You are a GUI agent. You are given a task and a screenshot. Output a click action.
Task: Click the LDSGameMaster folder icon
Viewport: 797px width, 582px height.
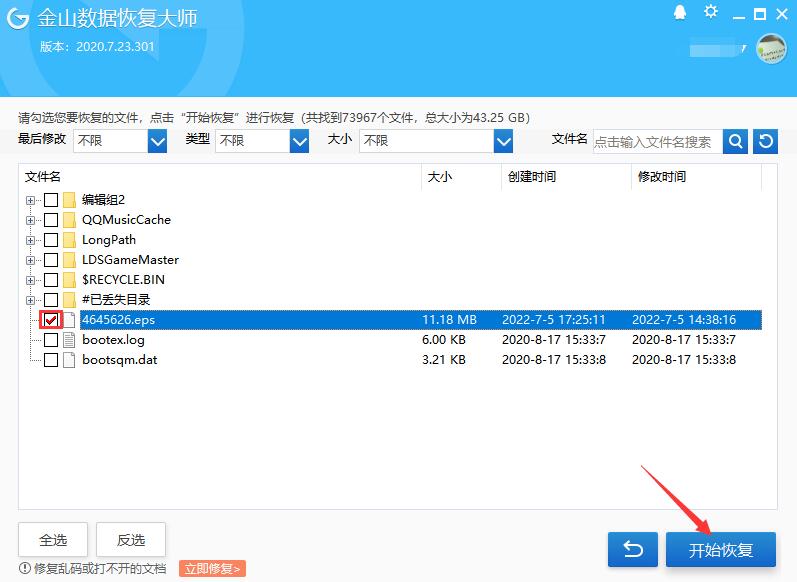(69, 260)
